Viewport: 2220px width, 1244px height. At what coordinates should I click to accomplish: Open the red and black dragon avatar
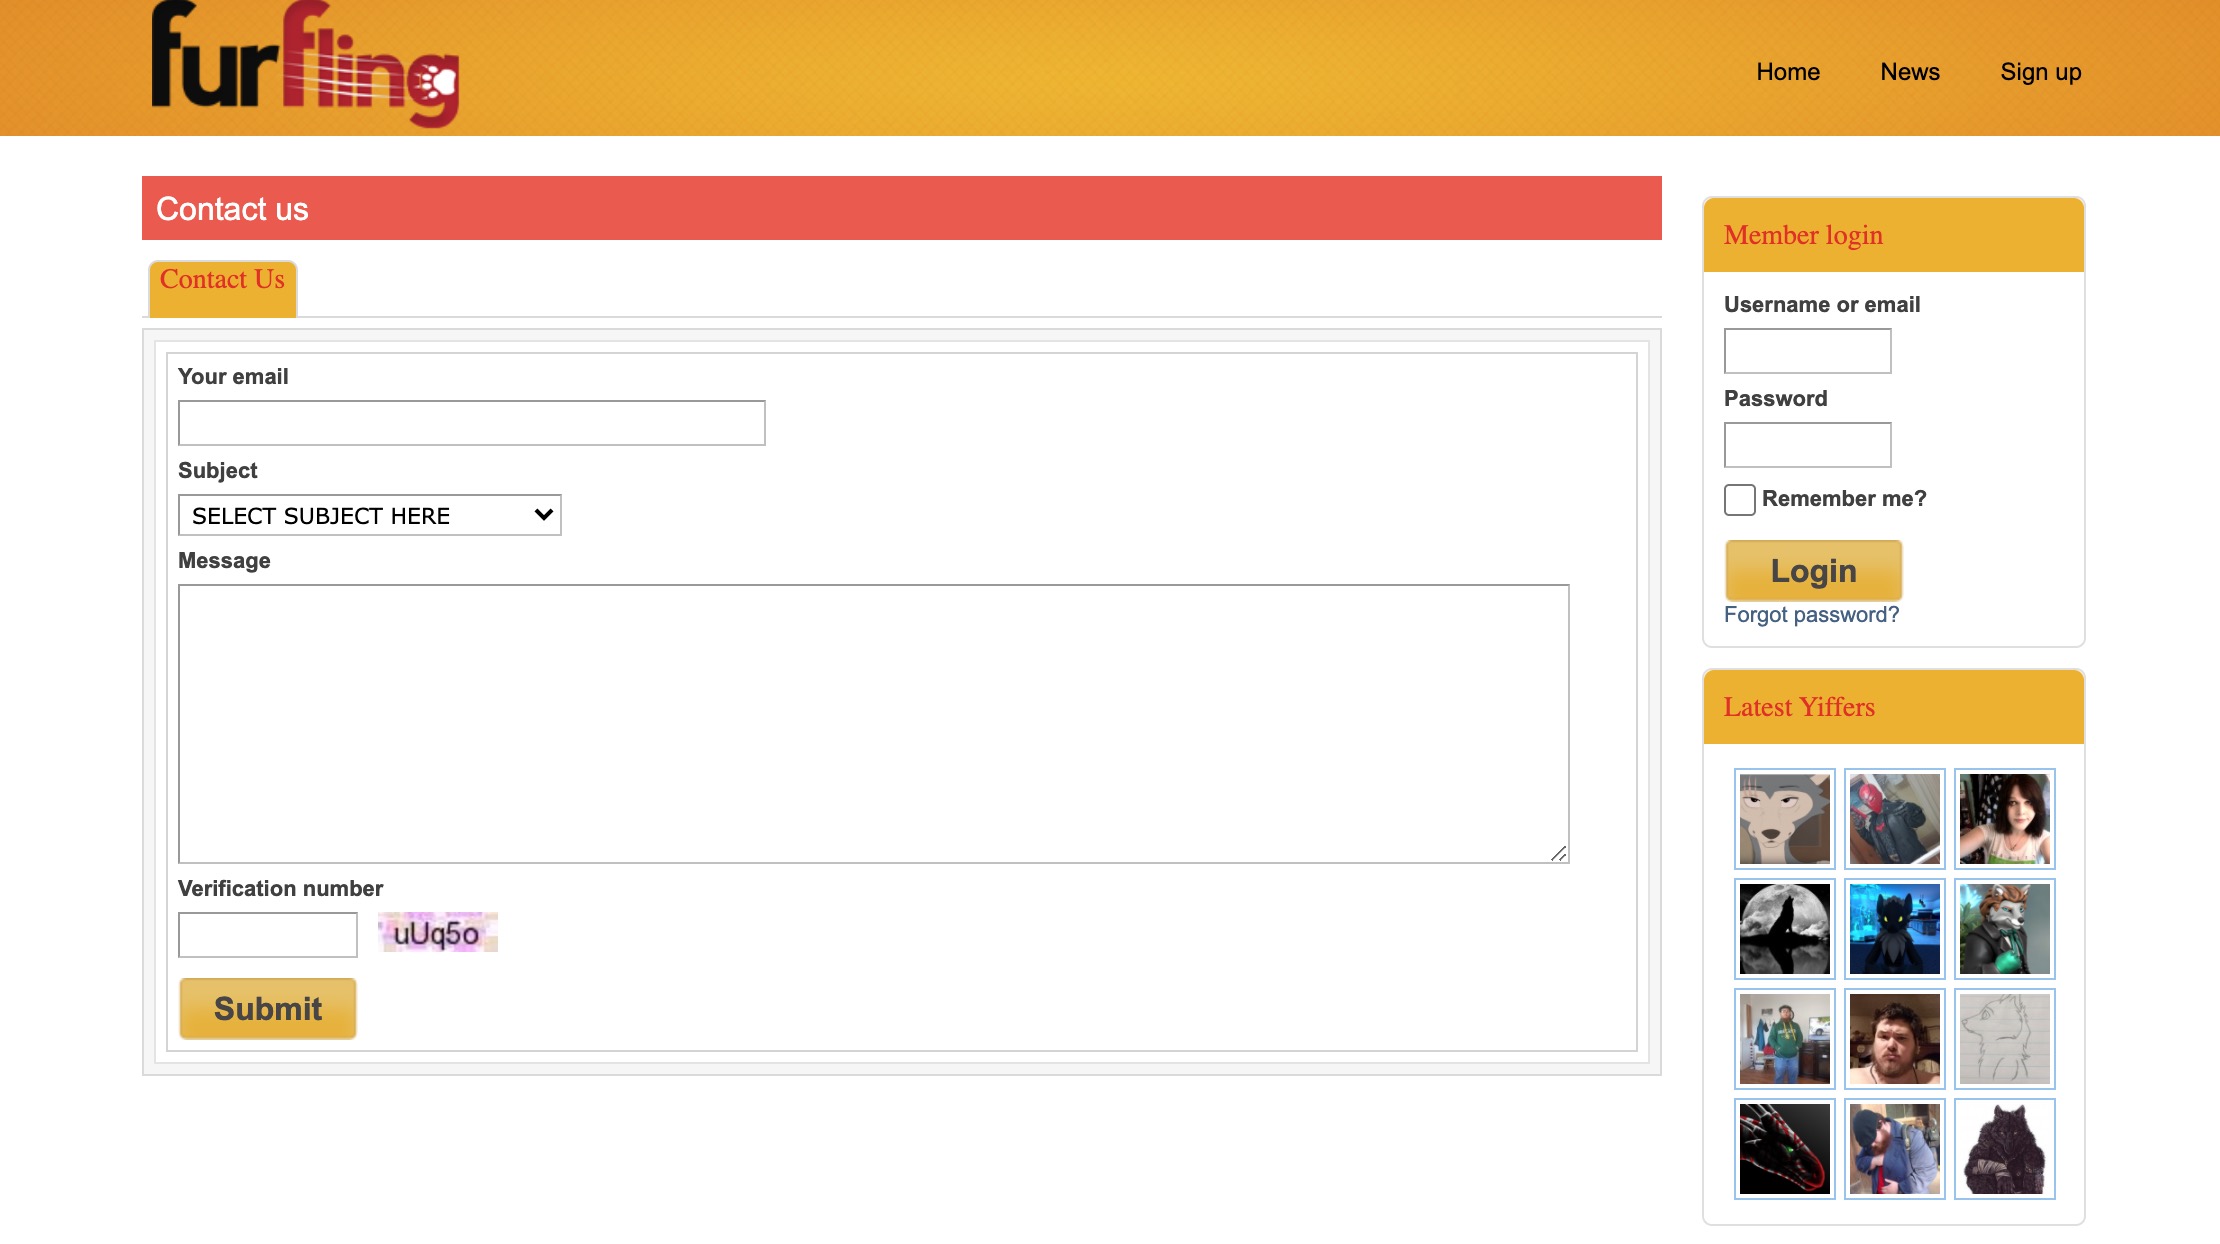click(1785, 1149)
